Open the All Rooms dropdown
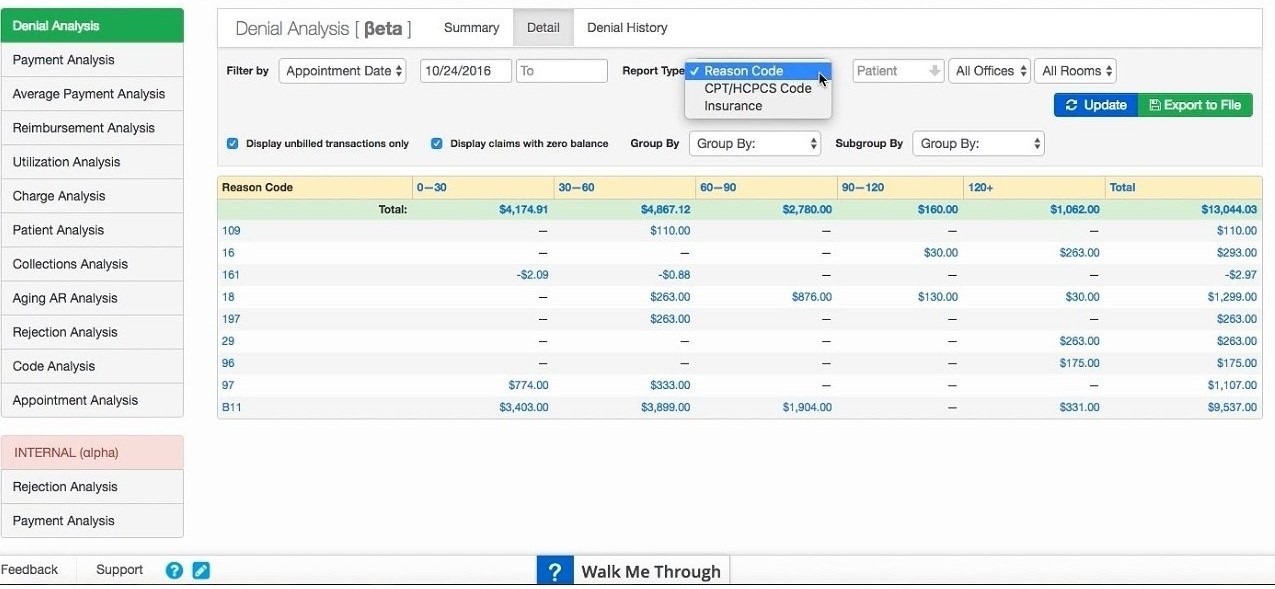This screenshot has width=1275, height=589. pos(1075,70)
